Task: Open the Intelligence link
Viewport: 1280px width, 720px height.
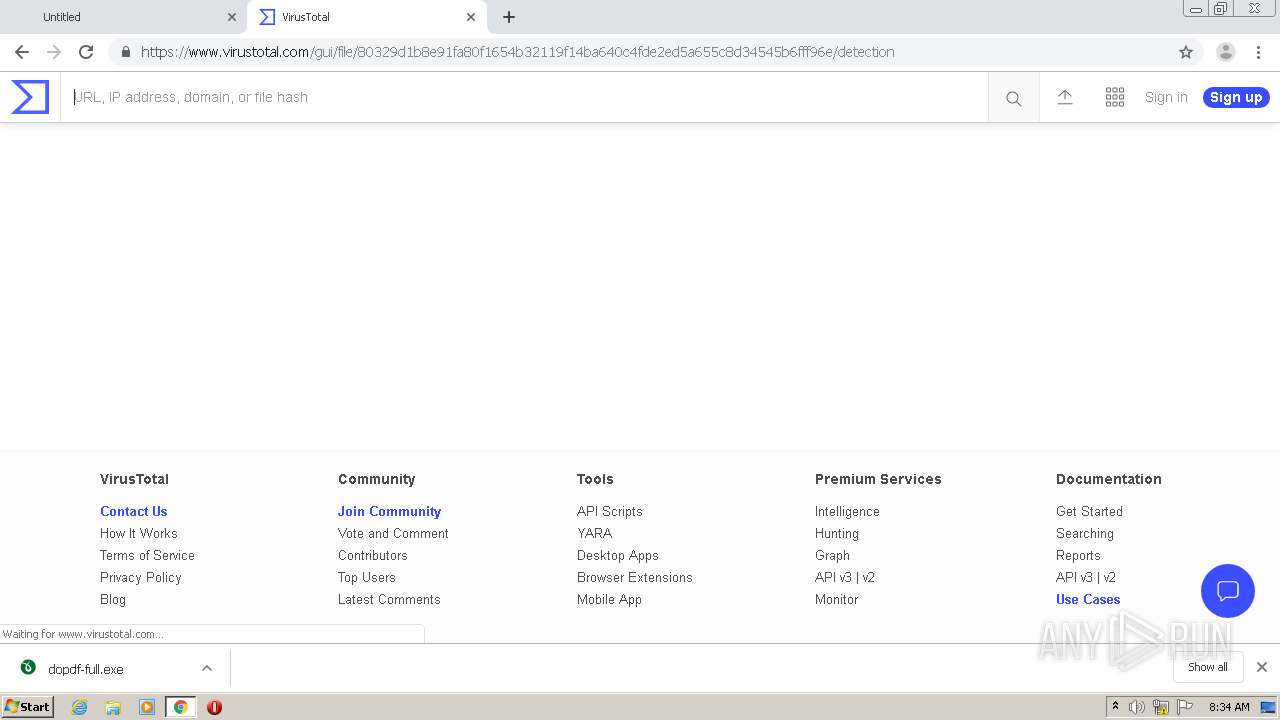Action: pyautogui.click(x=847, y=511)
